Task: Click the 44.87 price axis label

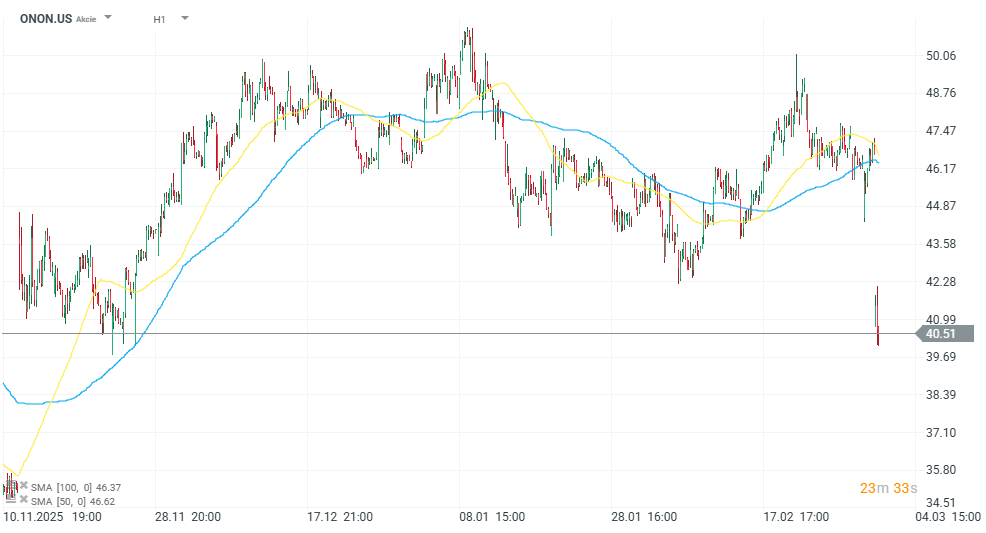Action: (x=941, y=206)
